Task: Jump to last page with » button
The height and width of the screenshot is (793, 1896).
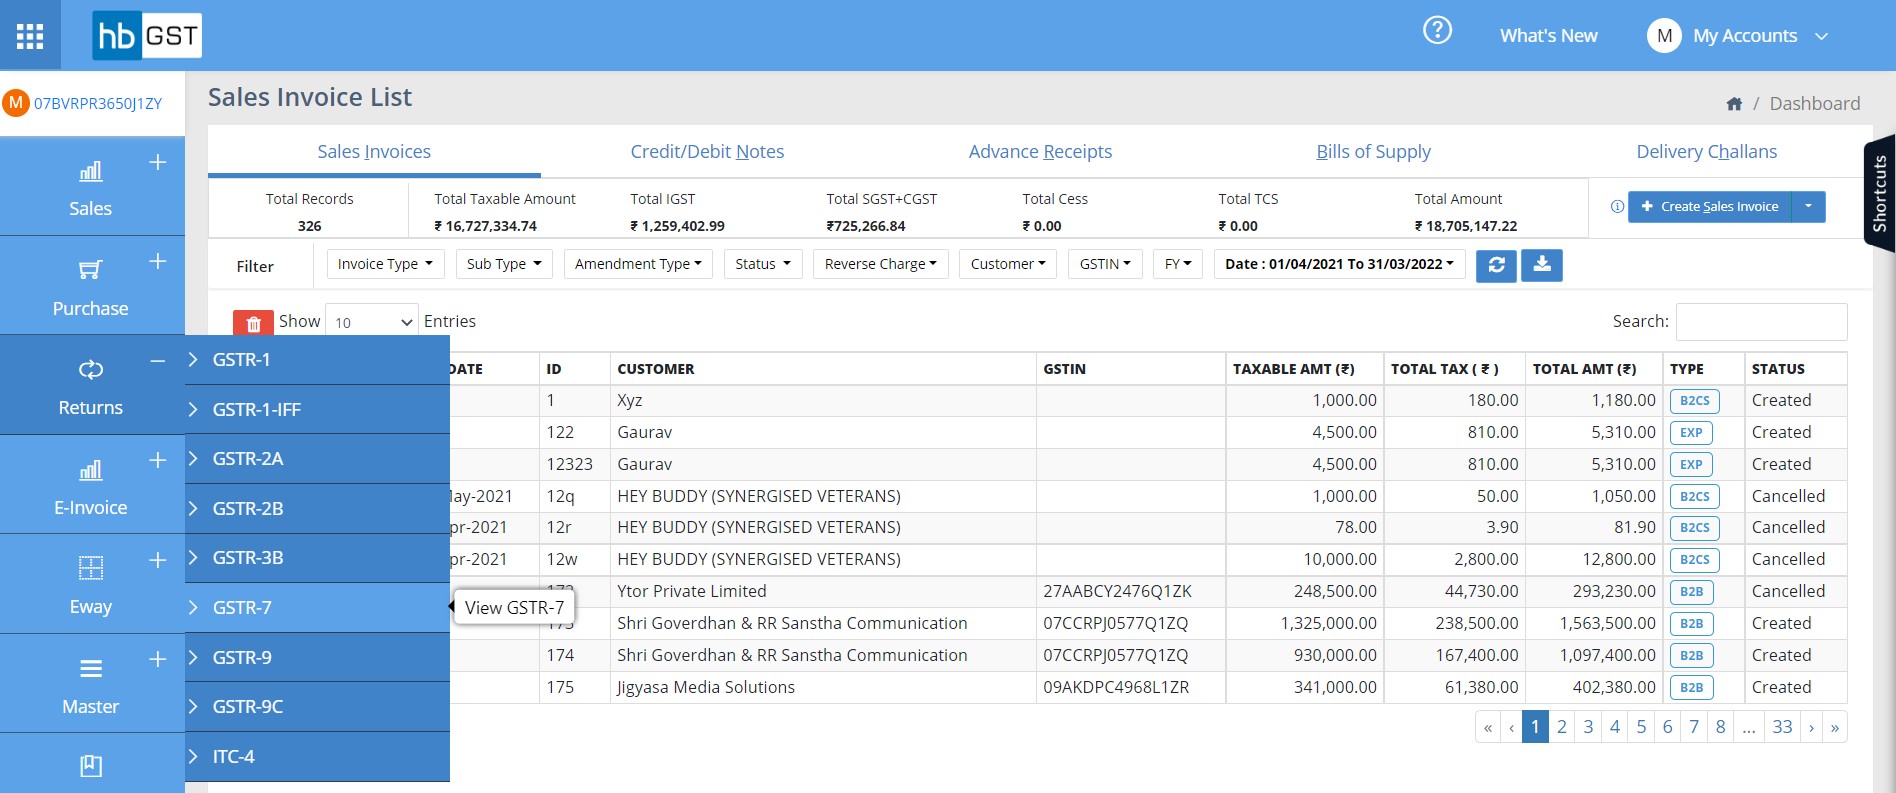Action: 1835,727
